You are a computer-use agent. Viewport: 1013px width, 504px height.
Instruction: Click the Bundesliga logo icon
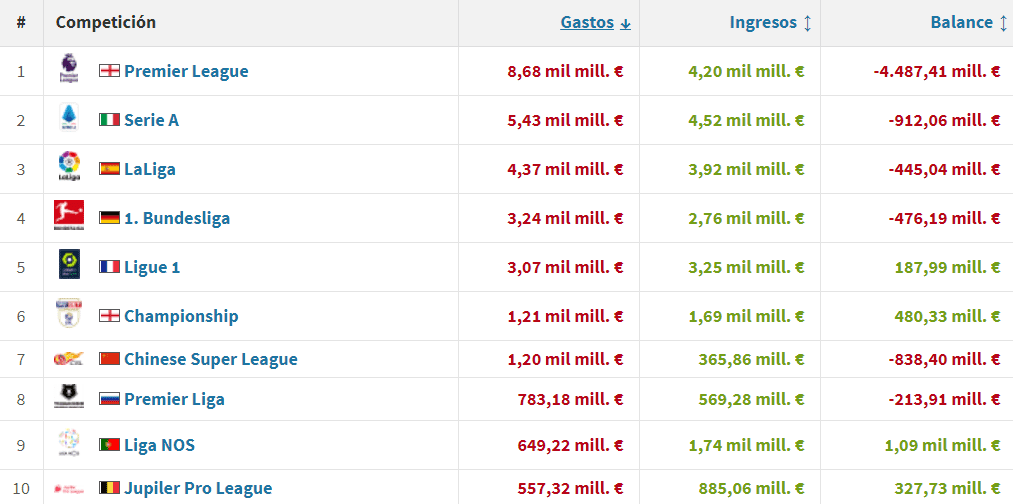pos(69,217)
